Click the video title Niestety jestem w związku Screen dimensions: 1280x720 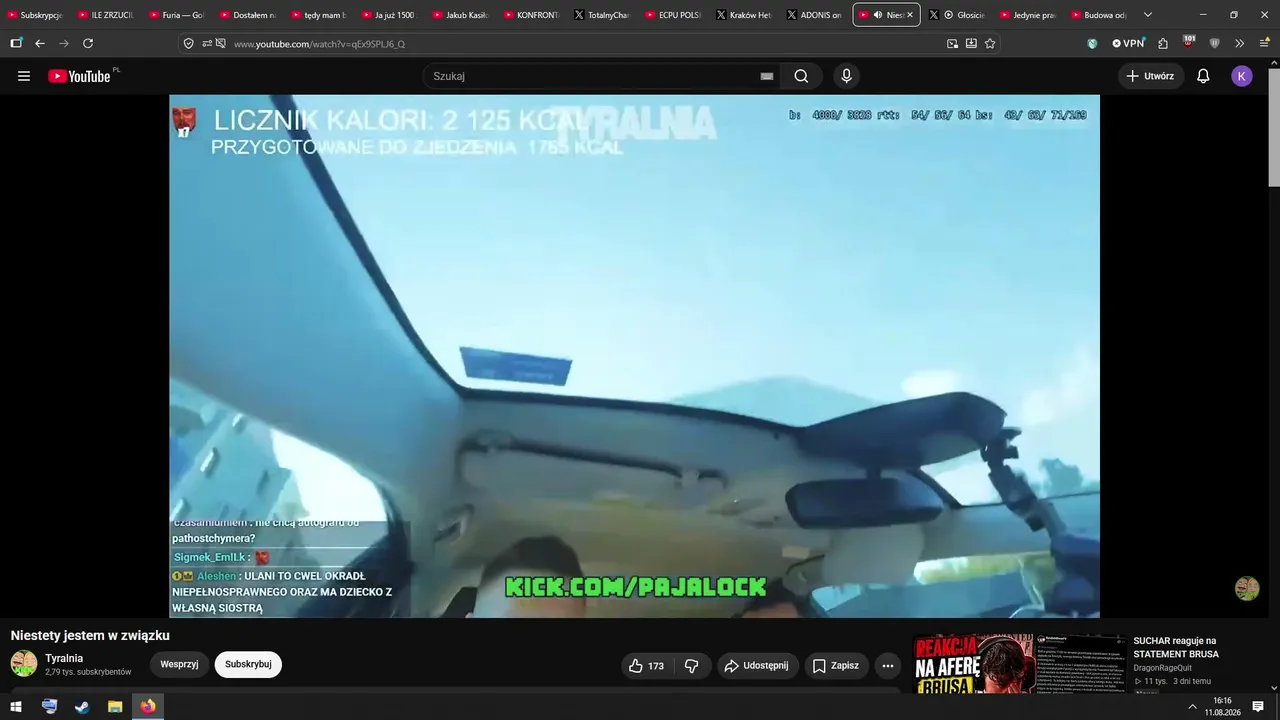click(90, 635)
